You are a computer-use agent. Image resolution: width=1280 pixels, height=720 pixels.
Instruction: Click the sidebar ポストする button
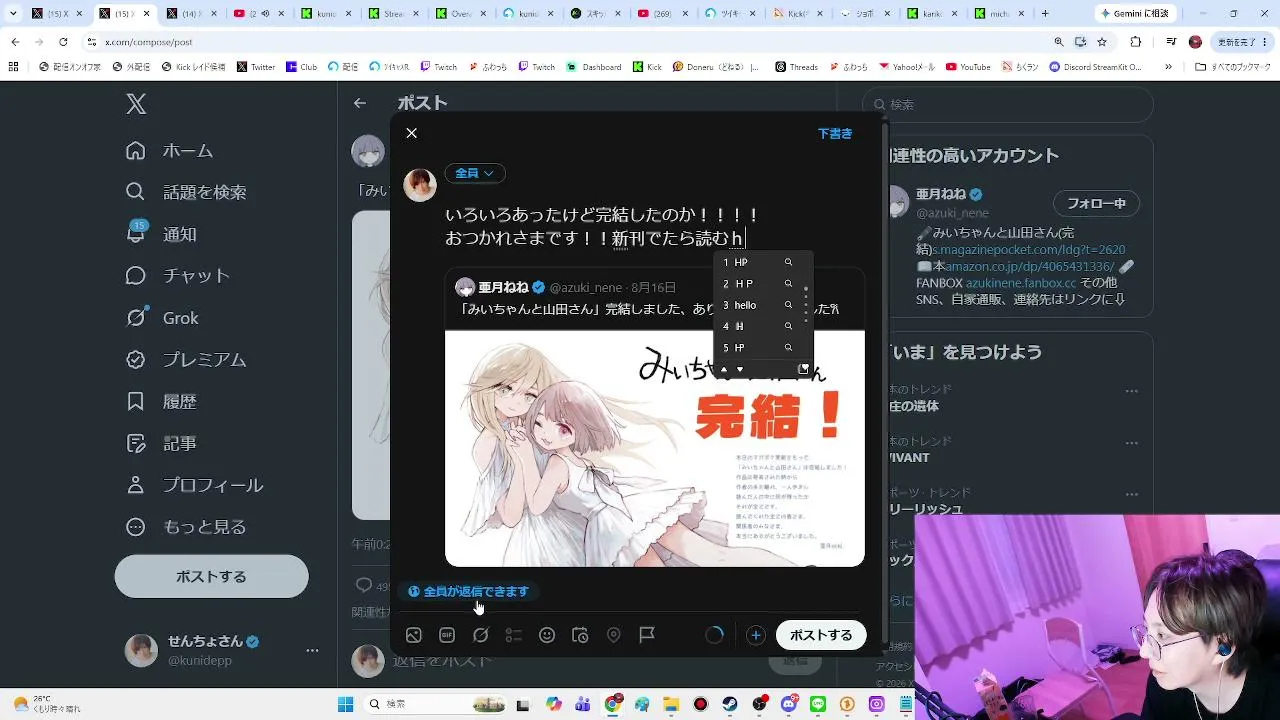coord(211,577)
